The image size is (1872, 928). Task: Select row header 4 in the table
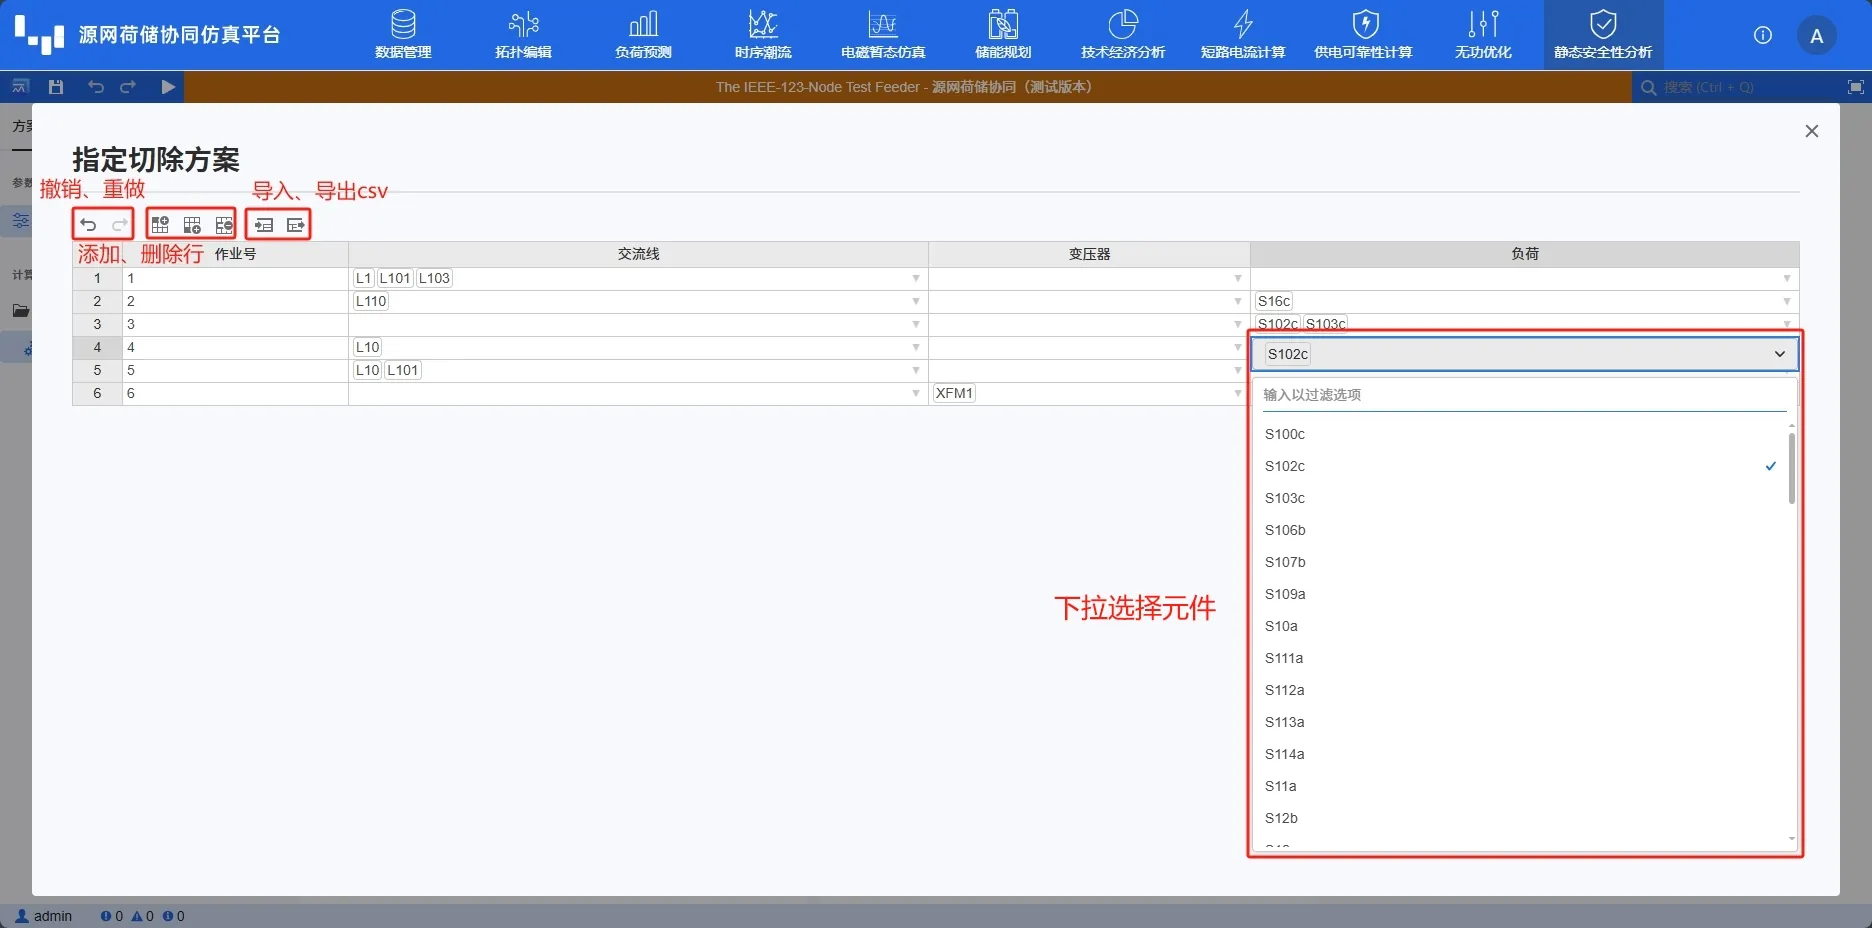pyautogui.click(x=97, y=347)
